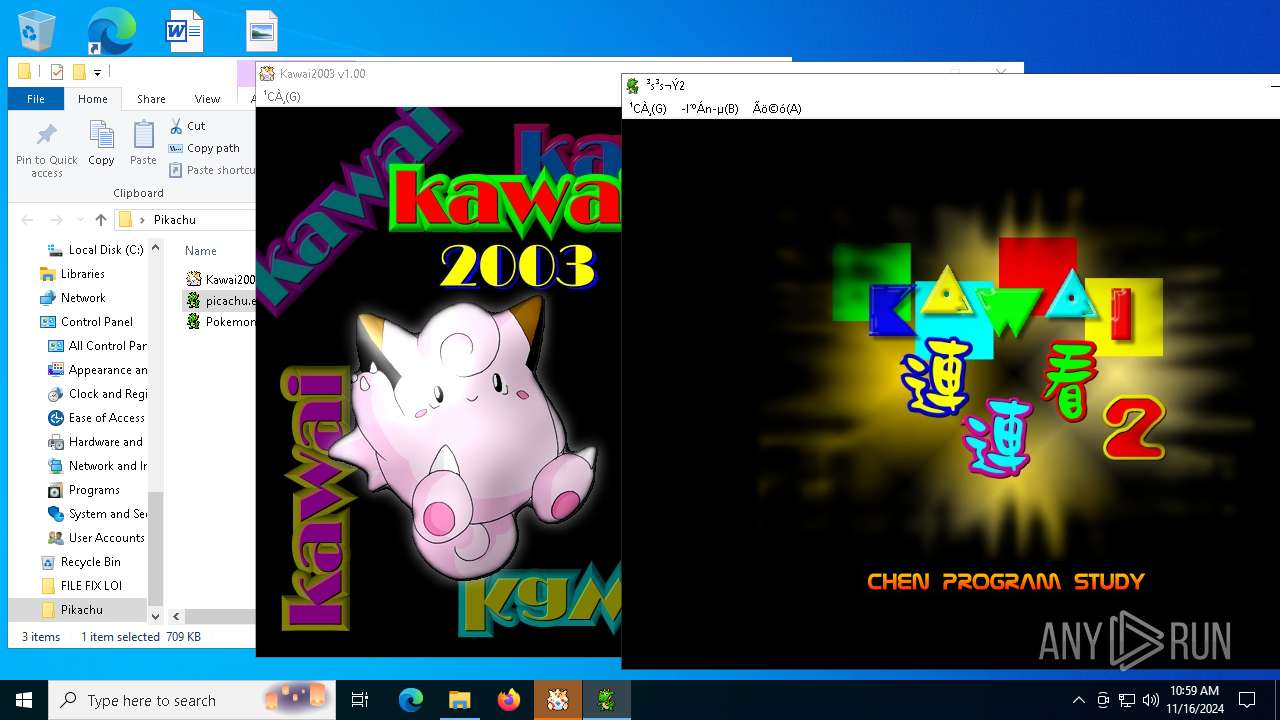The image size is (1280, 720).
Task: Select Local Disk (C:) in navigation pane
Action: point(95,250)
